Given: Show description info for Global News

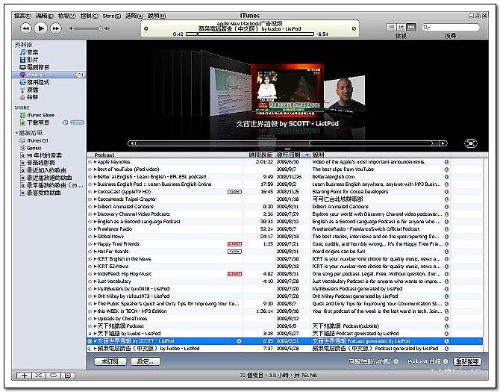Looking at the screenshot, I should pyautogui.click(x=446, y=236).
